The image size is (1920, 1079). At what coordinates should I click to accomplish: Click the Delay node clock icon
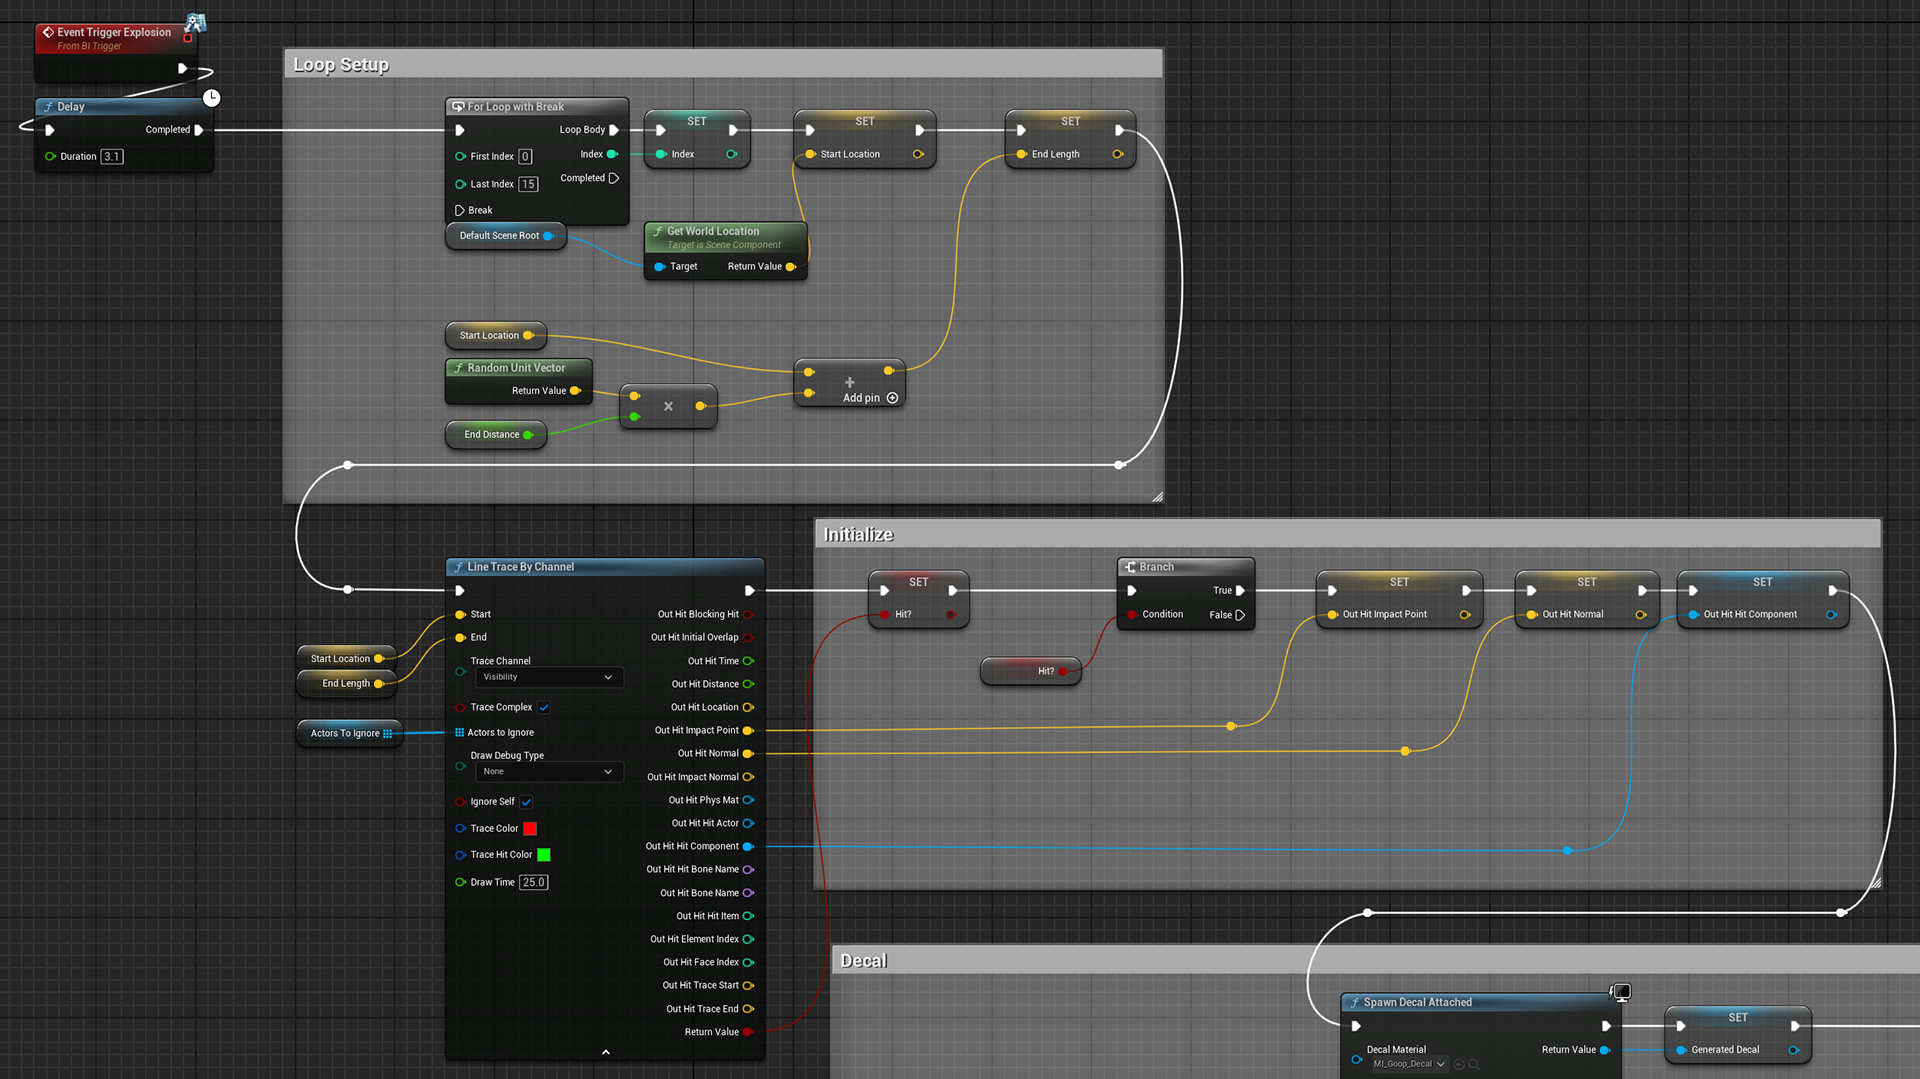(x=212, y=98)
